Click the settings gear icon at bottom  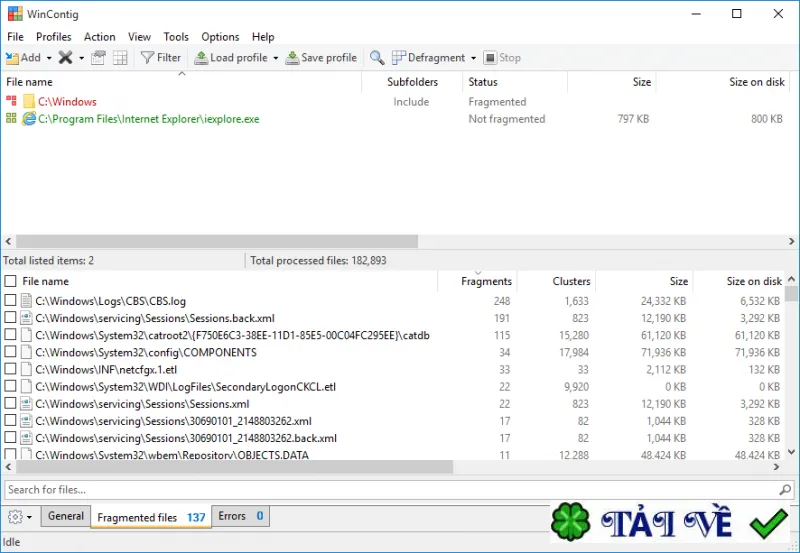pyautogui.click(x=15, y=517)
